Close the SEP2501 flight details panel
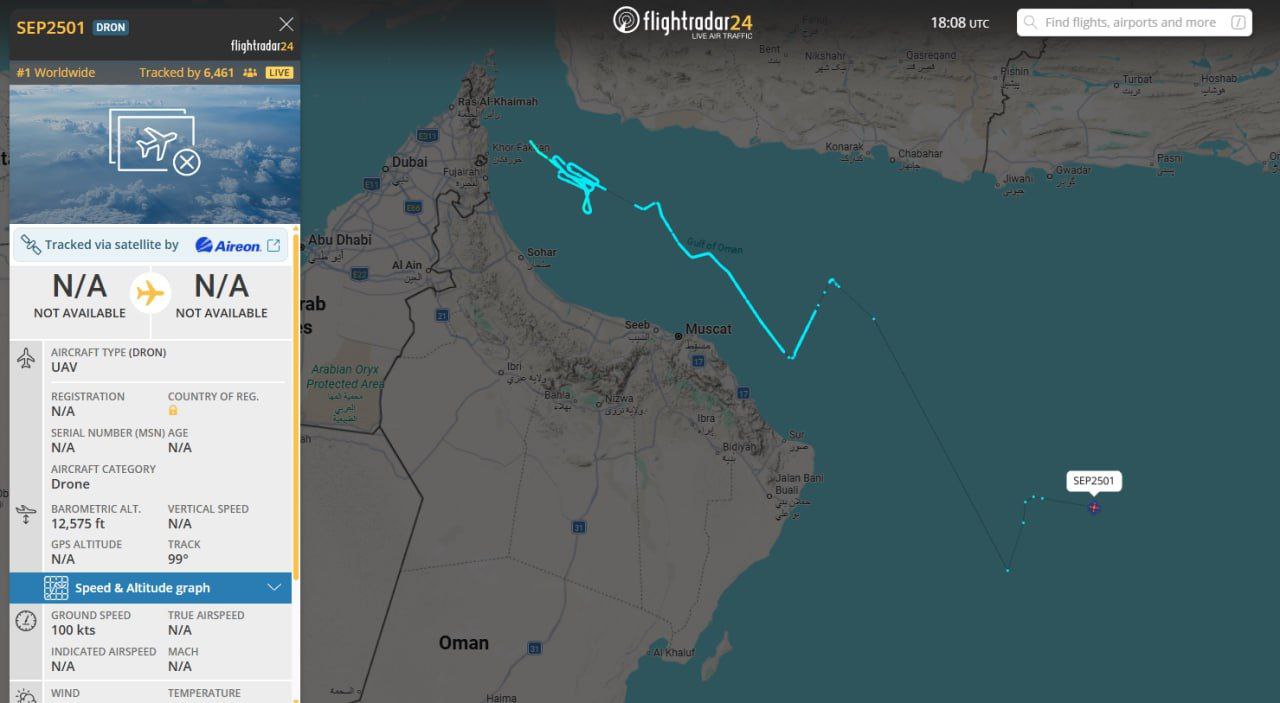The width and height of the screenshot is (1280, 703). click(x=286, y=25)
